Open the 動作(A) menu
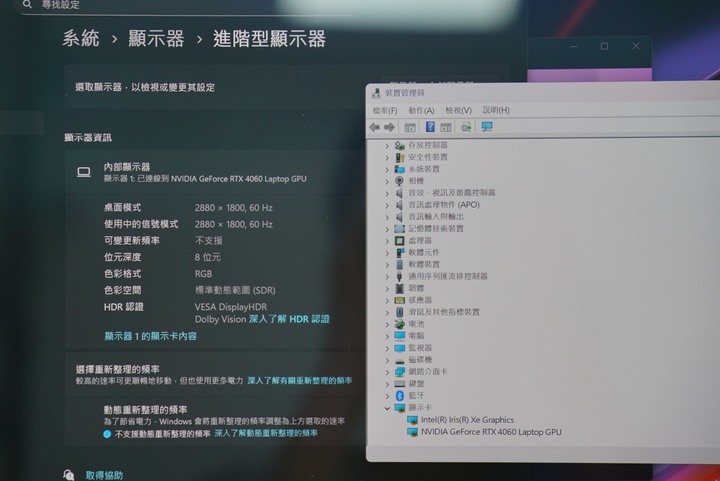Screen dimensions: 720x481 coord(421,110)
